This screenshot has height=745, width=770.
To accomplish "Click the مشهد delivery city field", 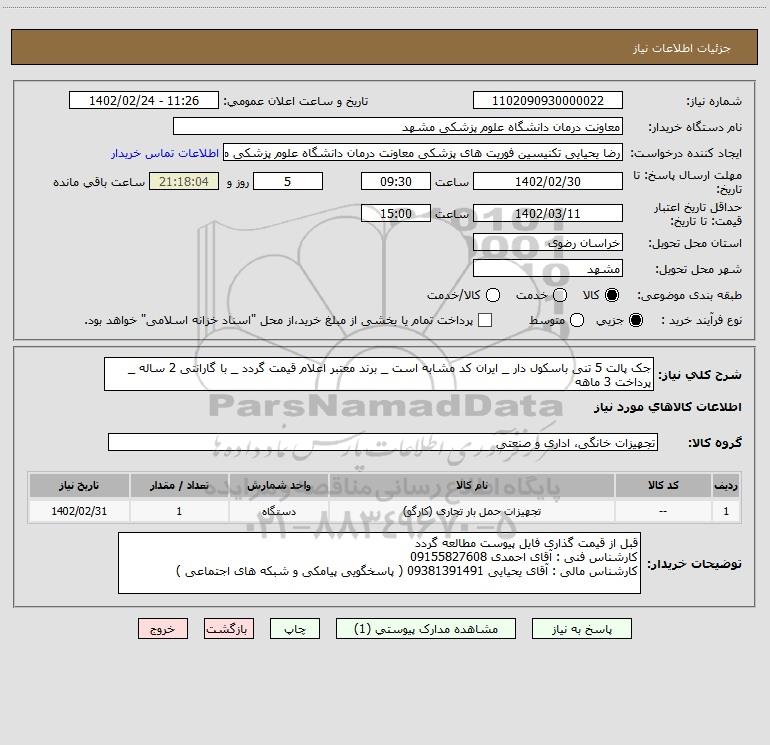I will [548, 268].
